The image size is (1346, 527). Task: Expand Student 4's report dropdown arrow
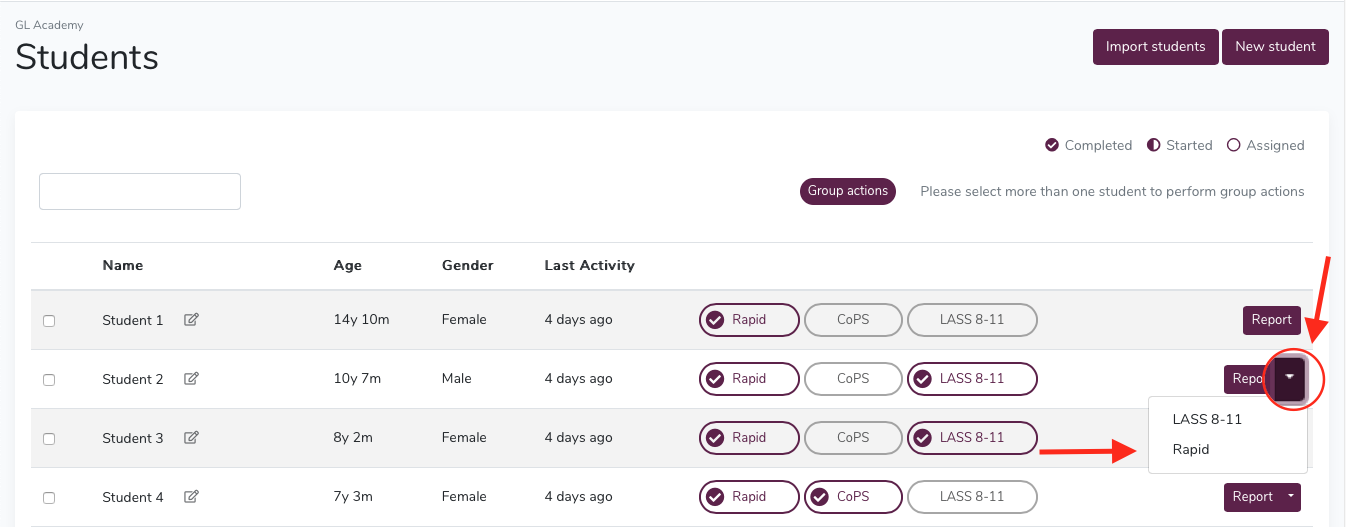1291,497
